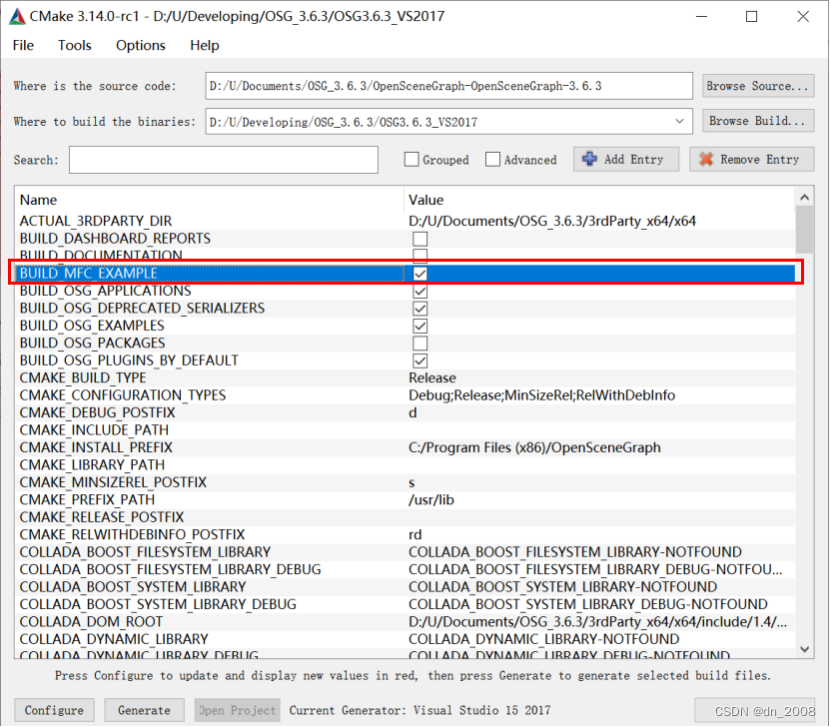The image size is (831, 727).
Task: Select CMAKE_INSTALL_PREFIX entry
Action: (x=96, y=448)
